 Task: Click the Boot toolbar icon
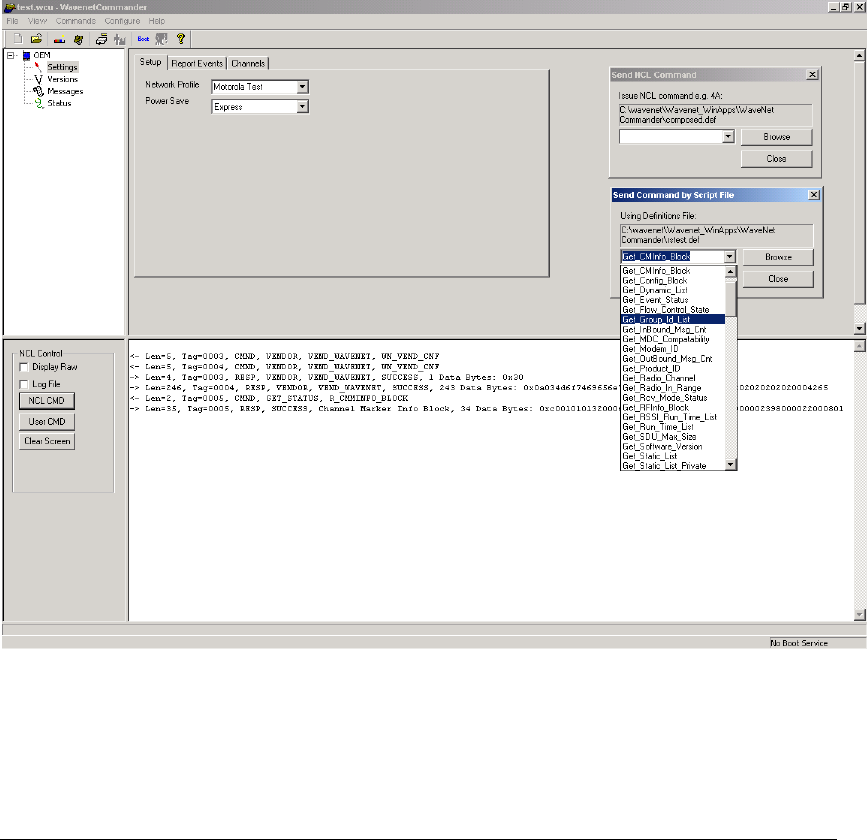[x=143, y=39]
